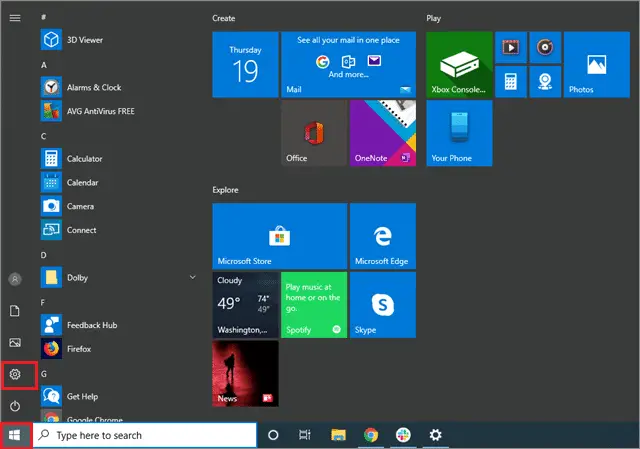Screen dimensions: 640x449
Task: Launch the Camera app
Action: point(118,206)
